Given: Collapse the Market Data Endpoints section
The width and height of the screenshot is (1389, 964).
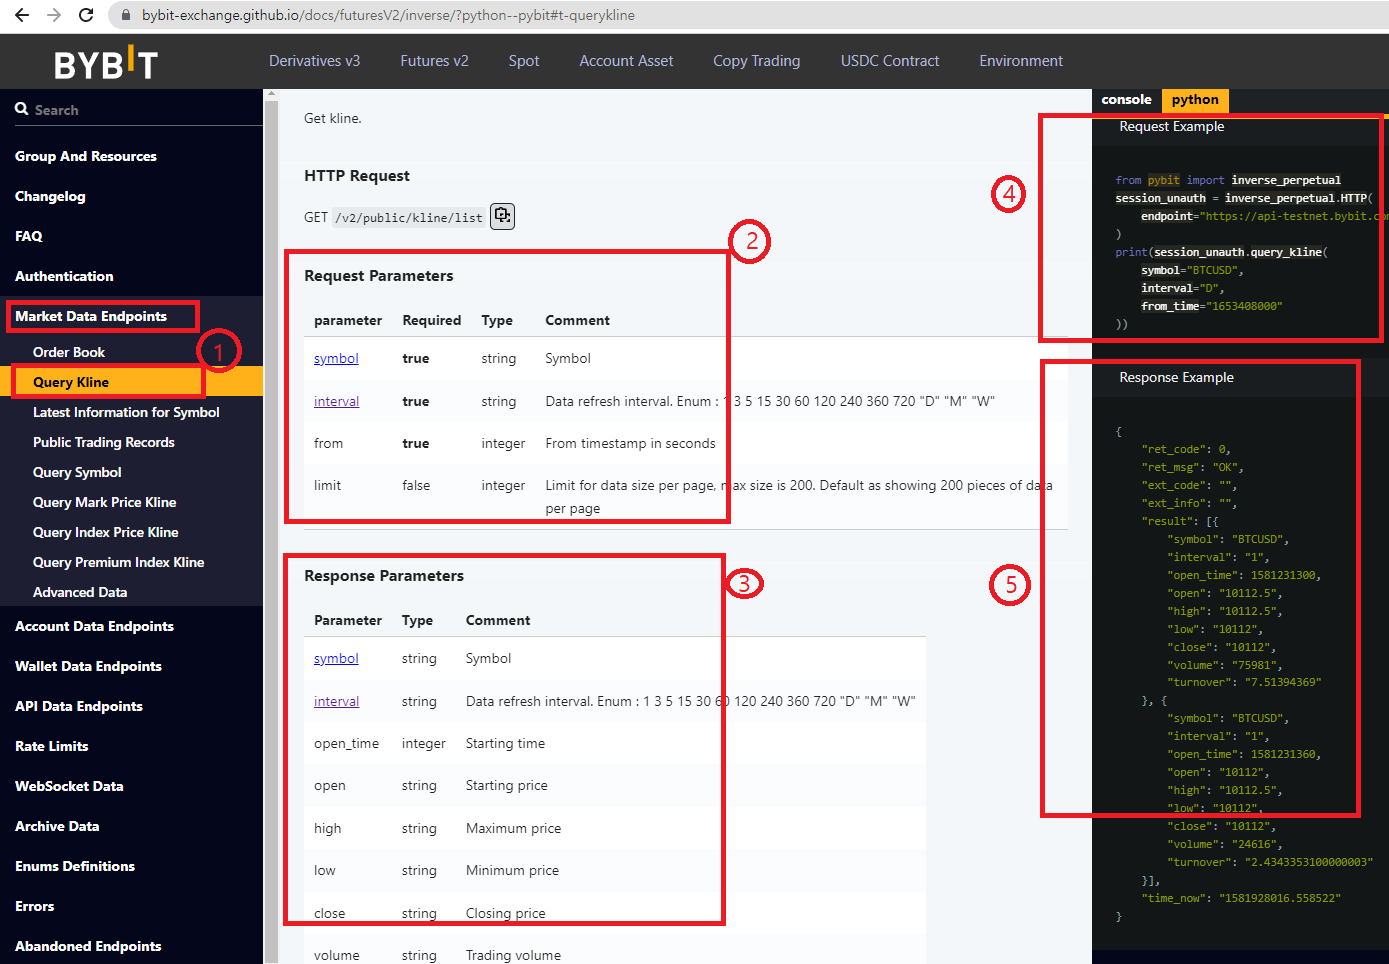Looking at the screenshot, I should (x=91, y=316).
